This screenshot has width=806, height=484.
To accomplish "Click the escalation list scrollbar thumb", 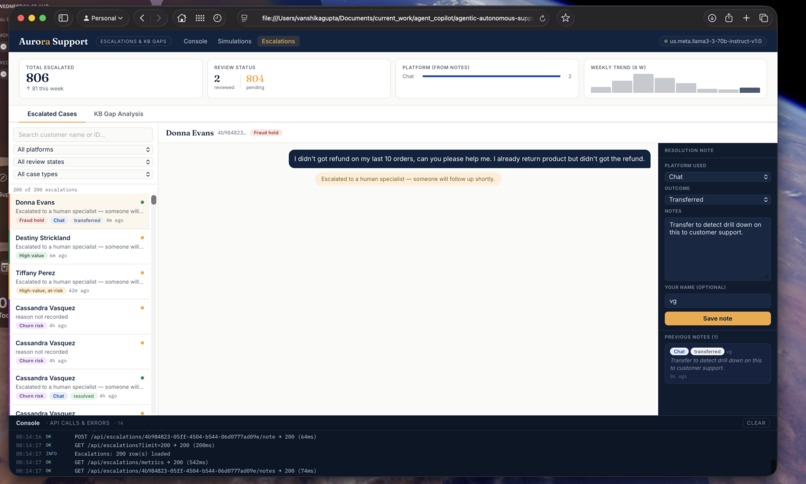I will click(x=154, y=200).
